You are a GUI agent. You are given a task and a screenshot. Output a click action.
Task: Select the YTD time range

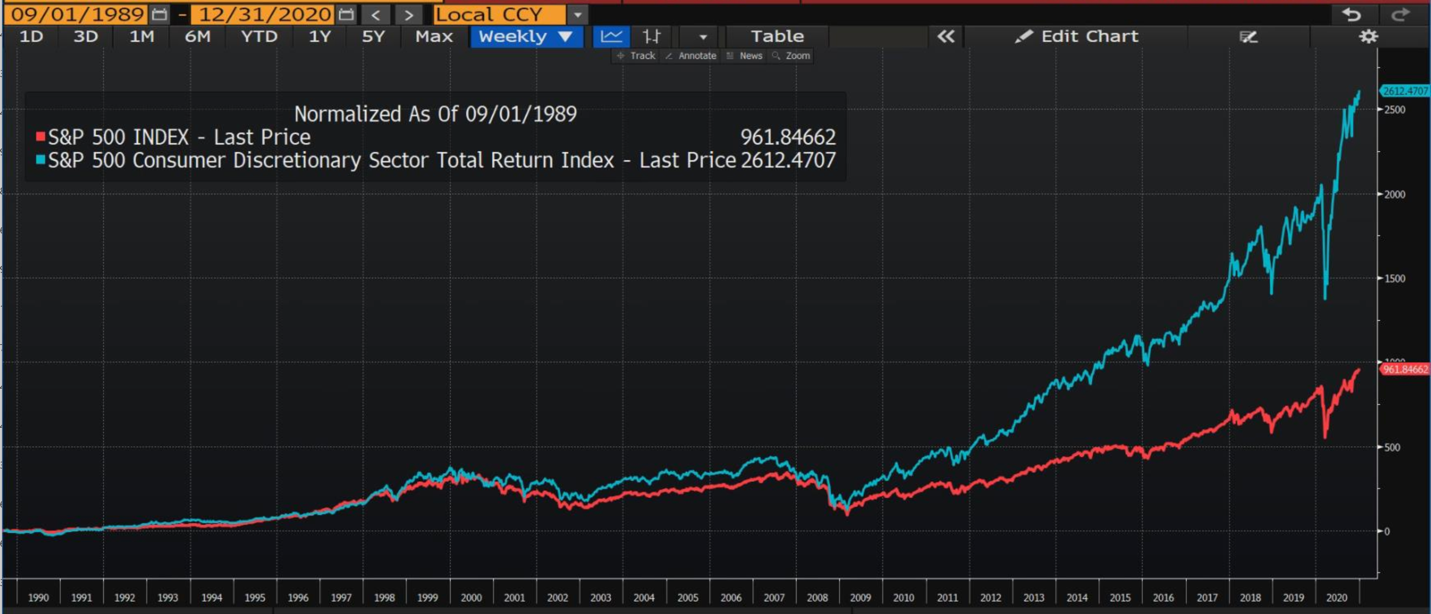pyautogui.click(x=259, y=37)
